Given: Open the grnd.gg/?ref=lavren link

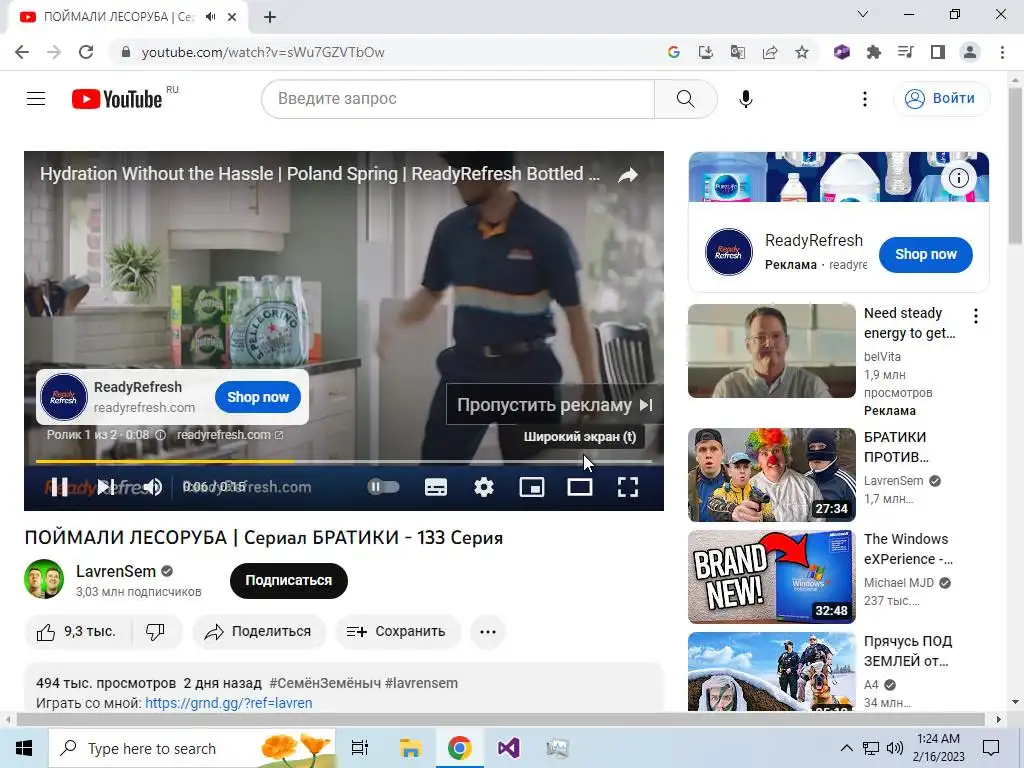Looking at the screenshot, I should click(229, 703).
